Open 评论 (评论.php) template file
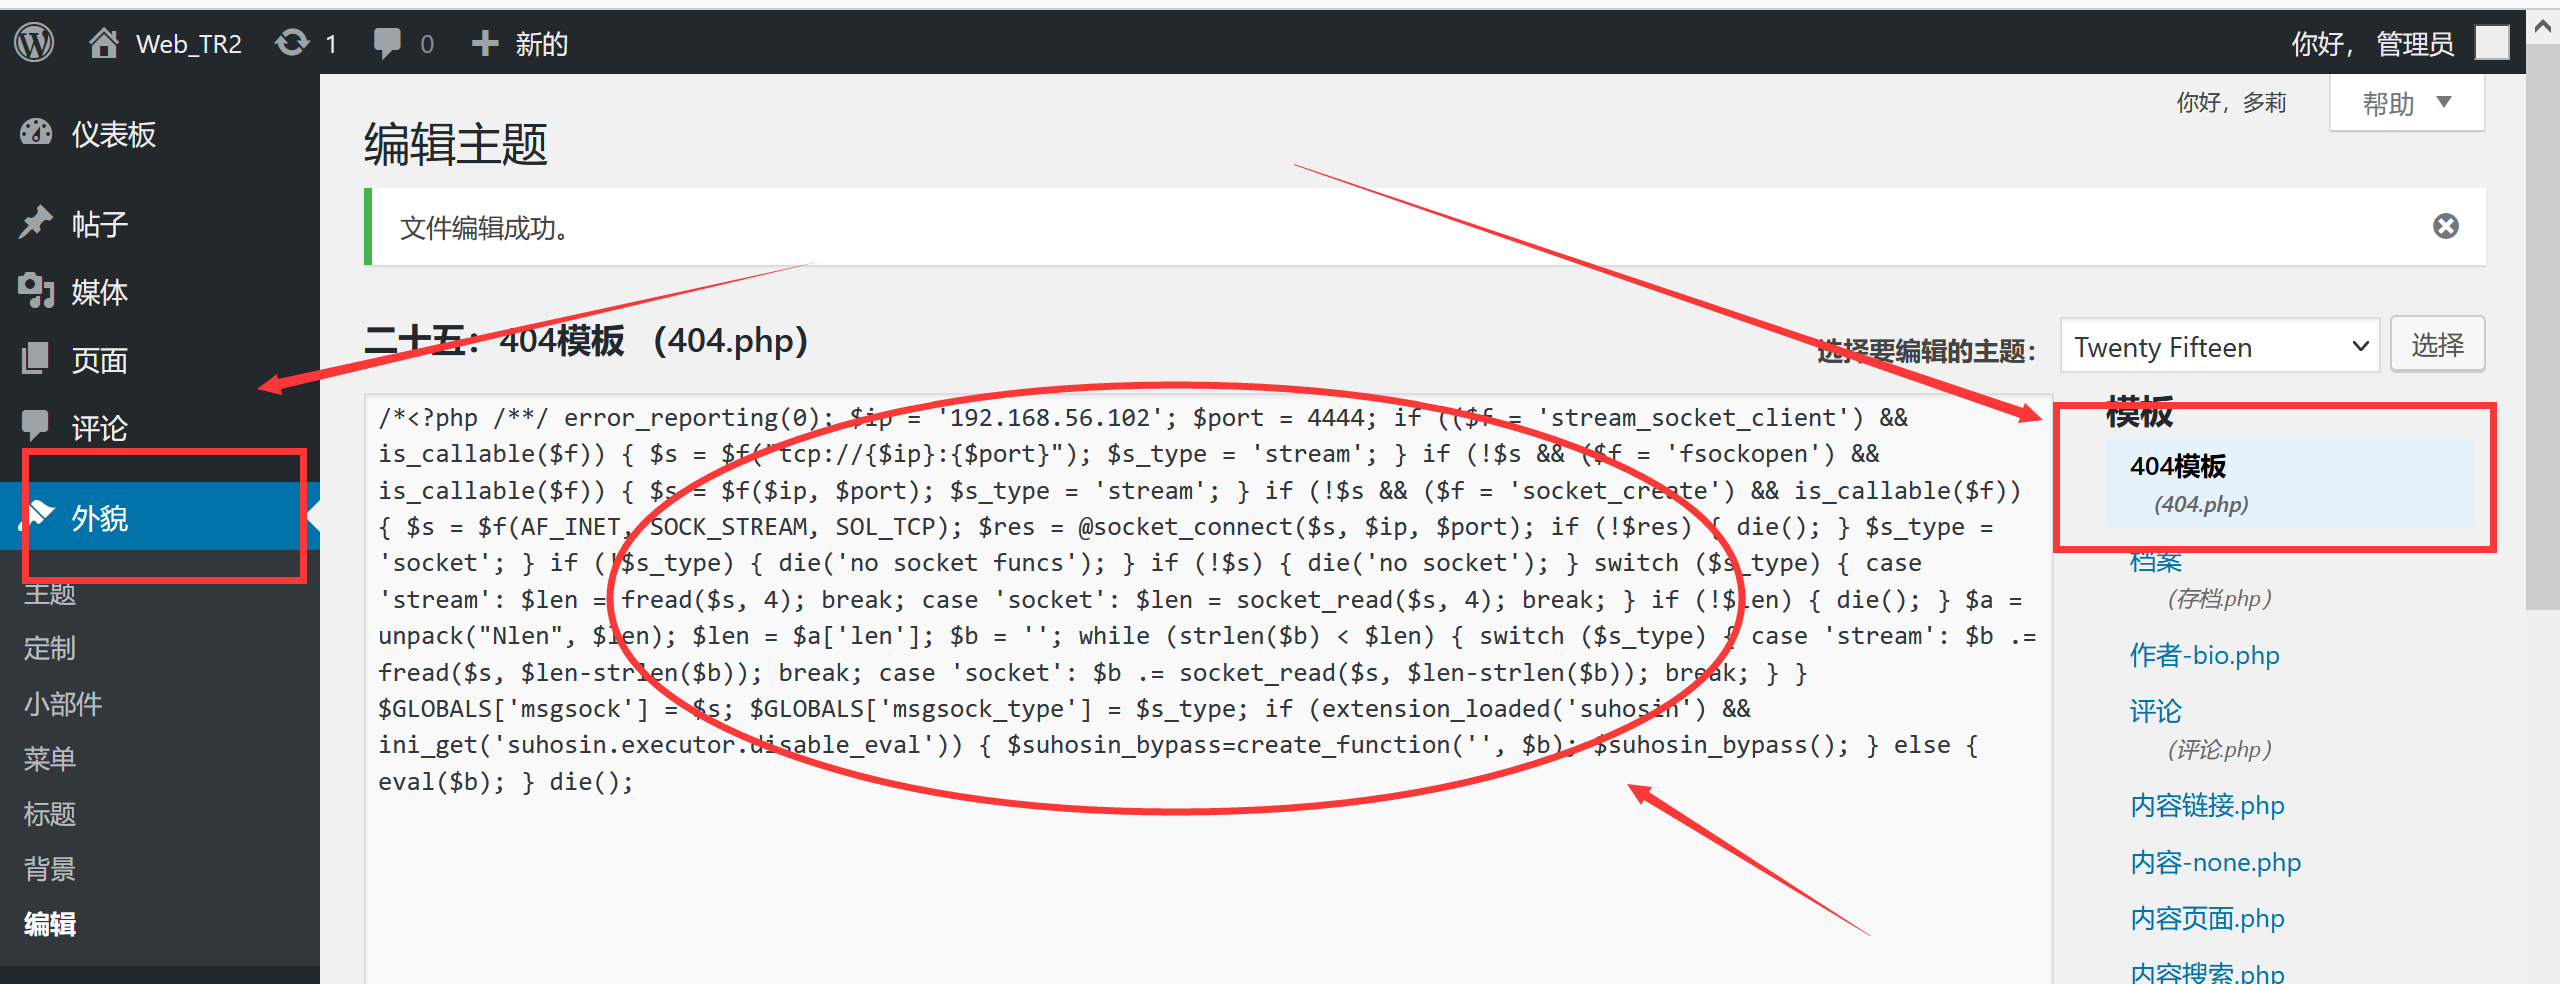This screenshot has height=984, width=2560. click(x=2200, y=729)
